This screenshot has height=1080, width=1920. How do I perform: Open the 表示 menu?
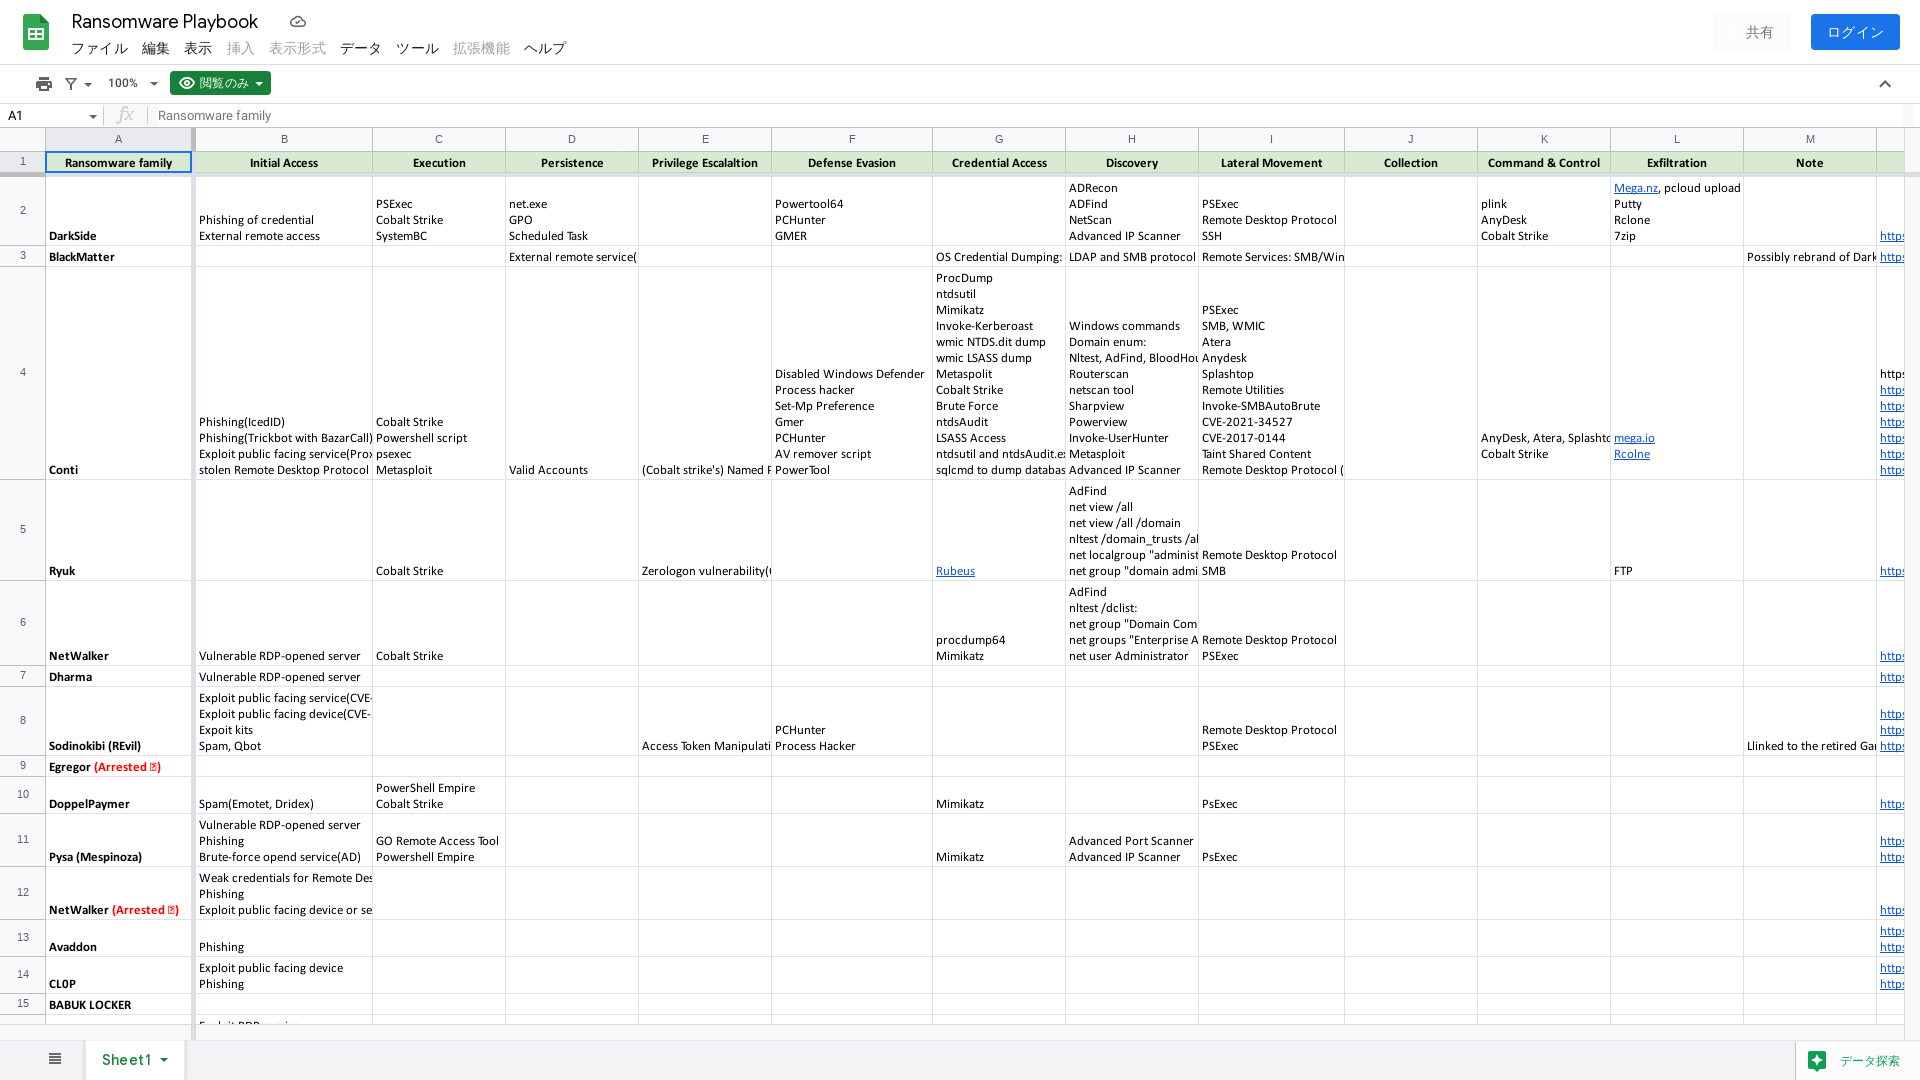point(198,48)
